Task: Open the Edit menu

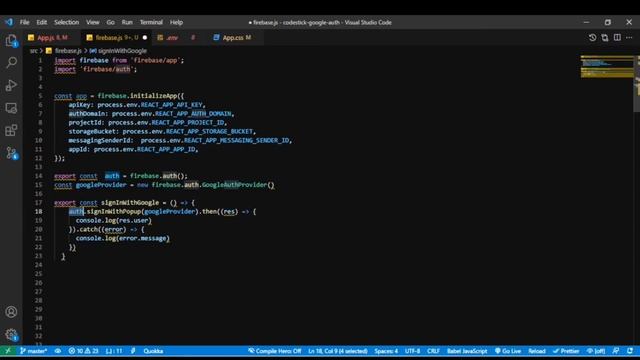Action: click(x=42, y=22)
